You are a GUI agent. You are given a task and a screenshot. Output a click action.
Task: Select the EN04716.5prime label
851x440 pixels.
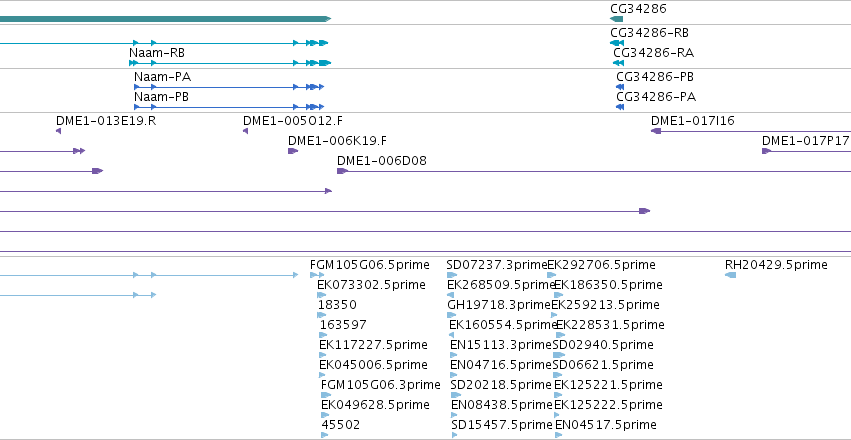point(501,365)
